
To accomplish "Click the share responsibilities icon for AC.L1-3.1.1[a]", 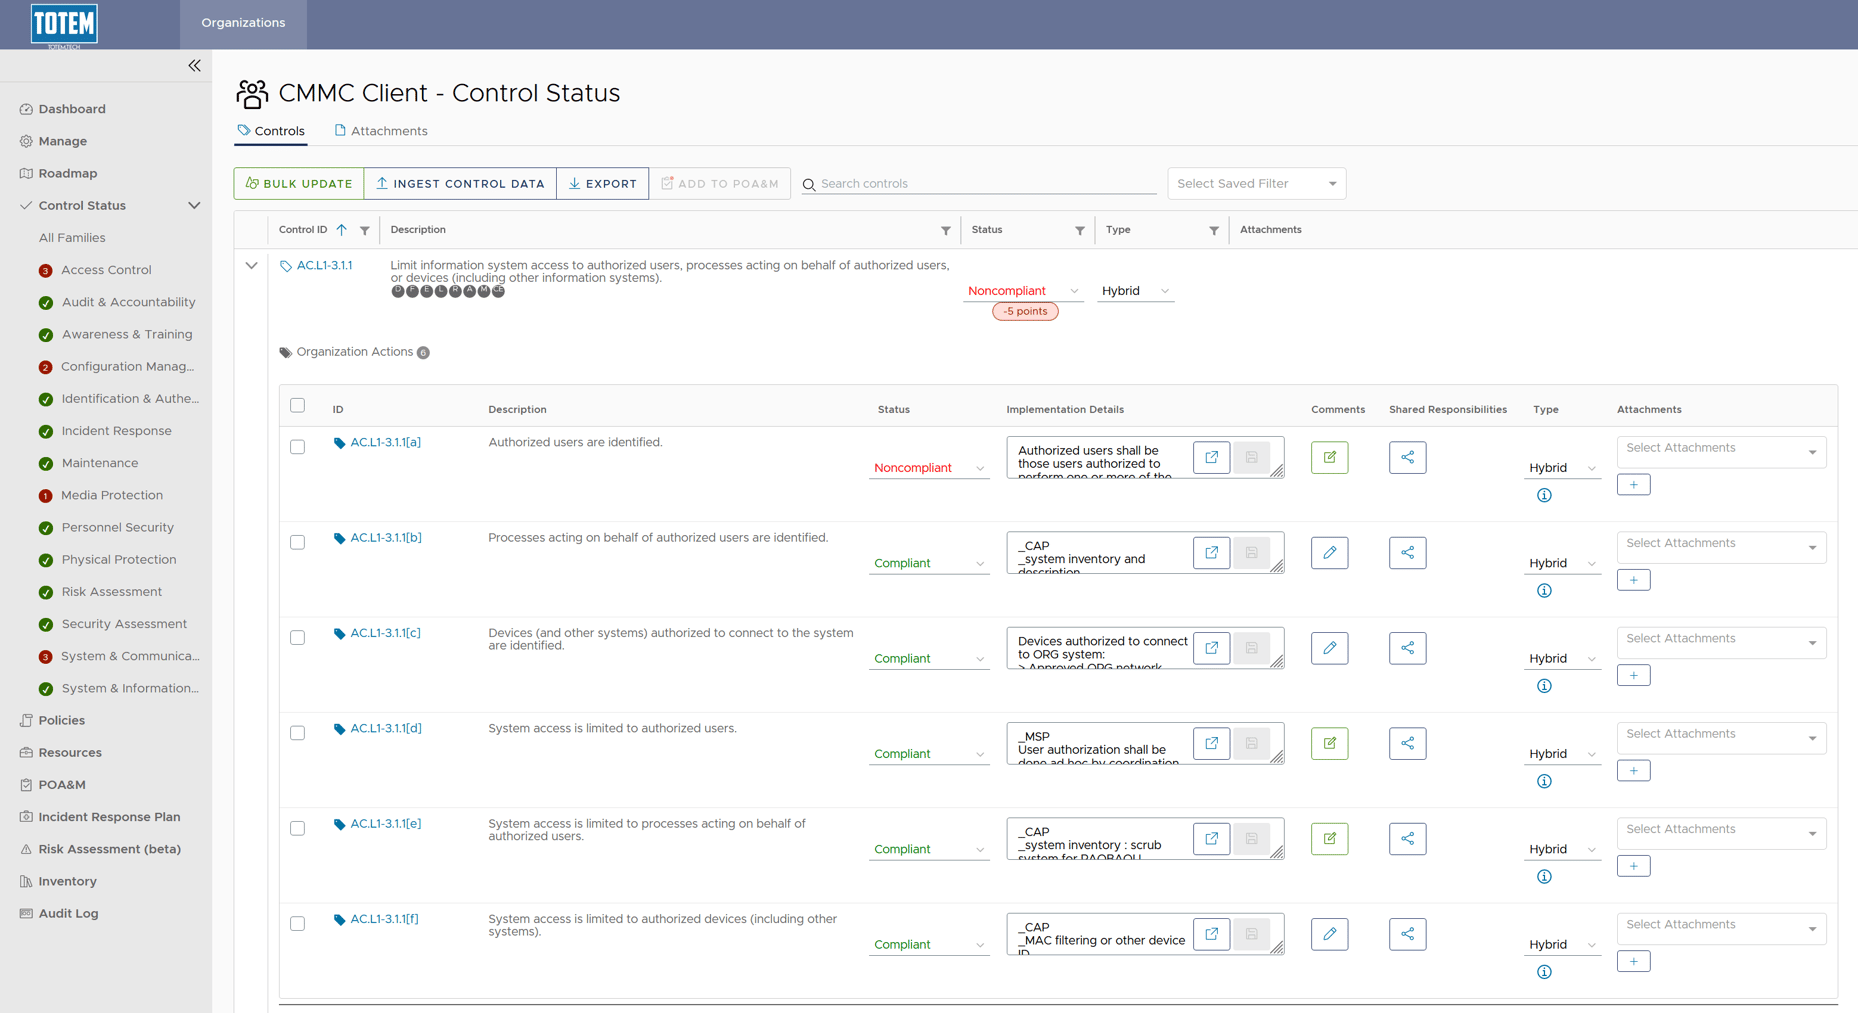I will pos(1407,457).
